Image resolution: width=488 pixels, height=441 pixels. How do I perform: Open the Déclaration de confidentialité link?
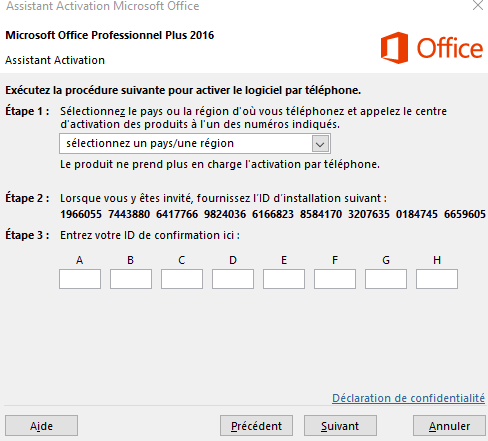point(408,398)
